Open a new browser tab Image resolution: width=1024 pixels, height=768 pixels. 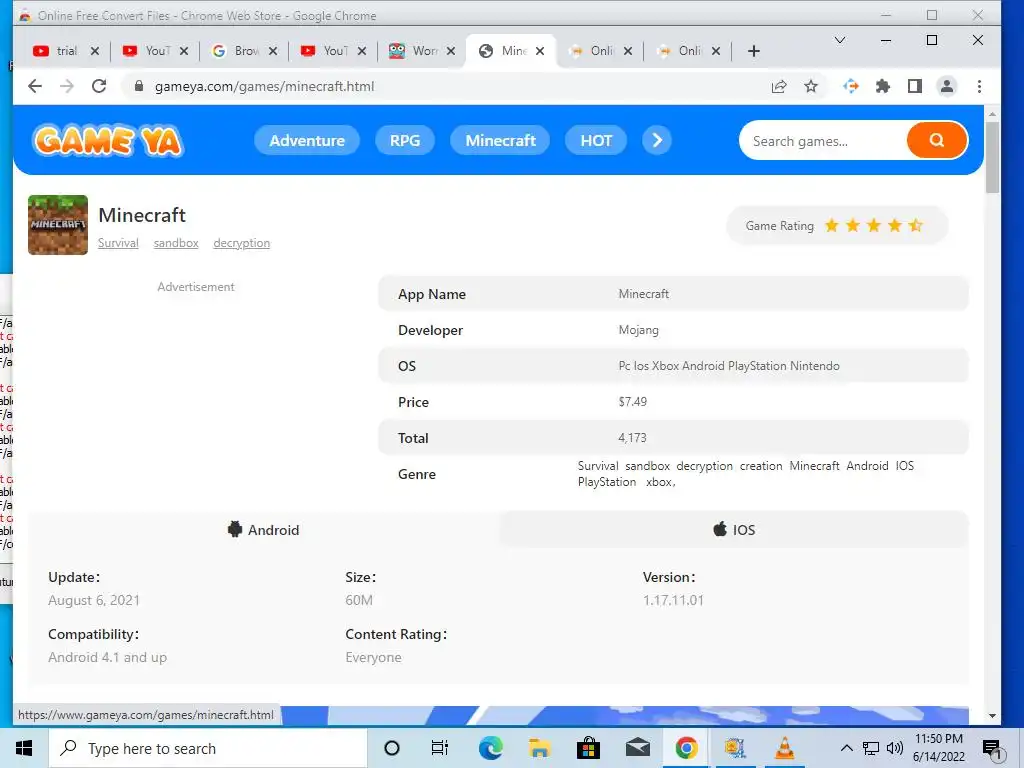(753, 51)
